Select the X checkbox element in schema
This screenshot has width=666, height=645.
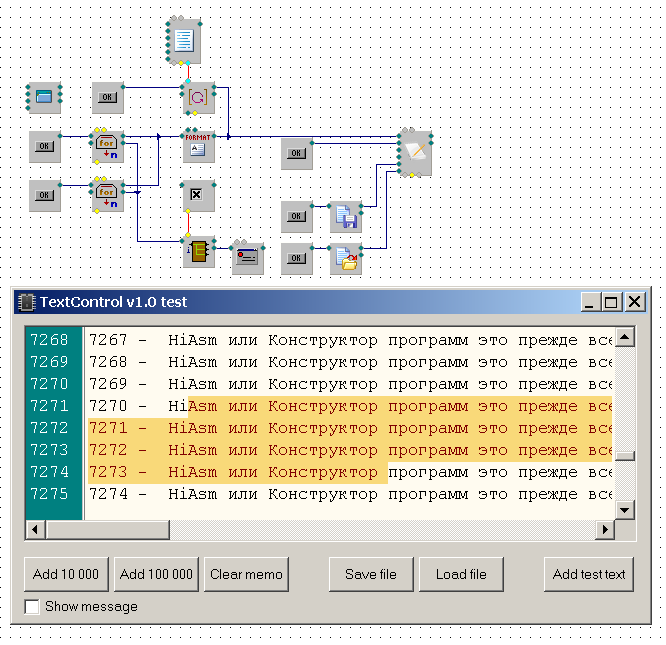coord(198,195)
